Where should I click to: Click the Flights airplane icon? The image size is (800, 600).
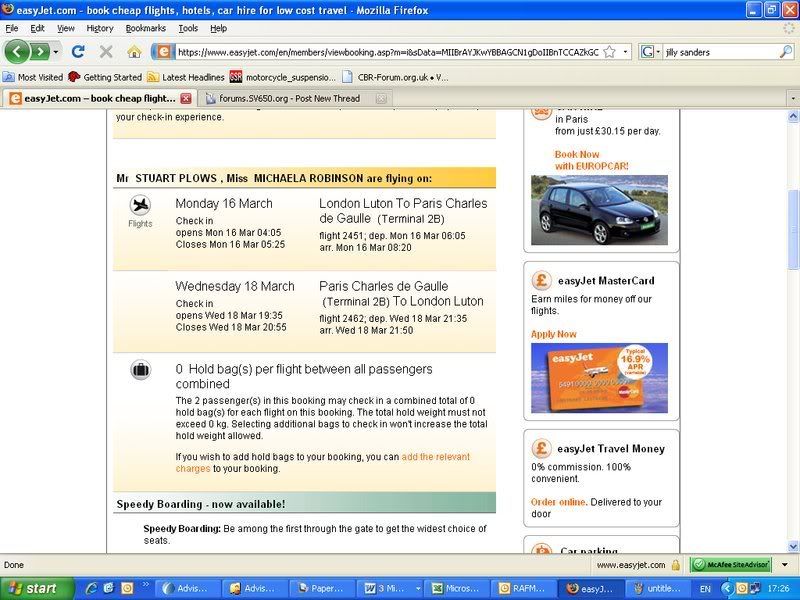pos(140,205)
